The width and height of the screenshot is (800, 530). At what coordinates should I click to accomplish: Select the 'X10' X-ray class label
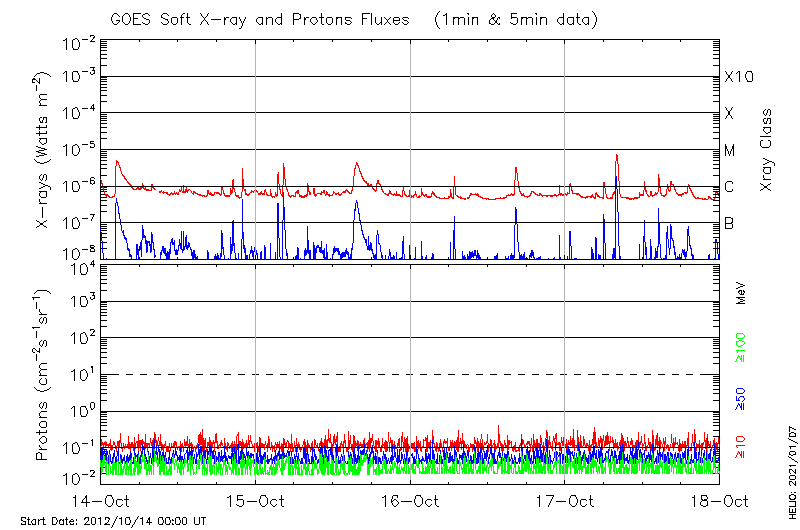coord(738,77)
